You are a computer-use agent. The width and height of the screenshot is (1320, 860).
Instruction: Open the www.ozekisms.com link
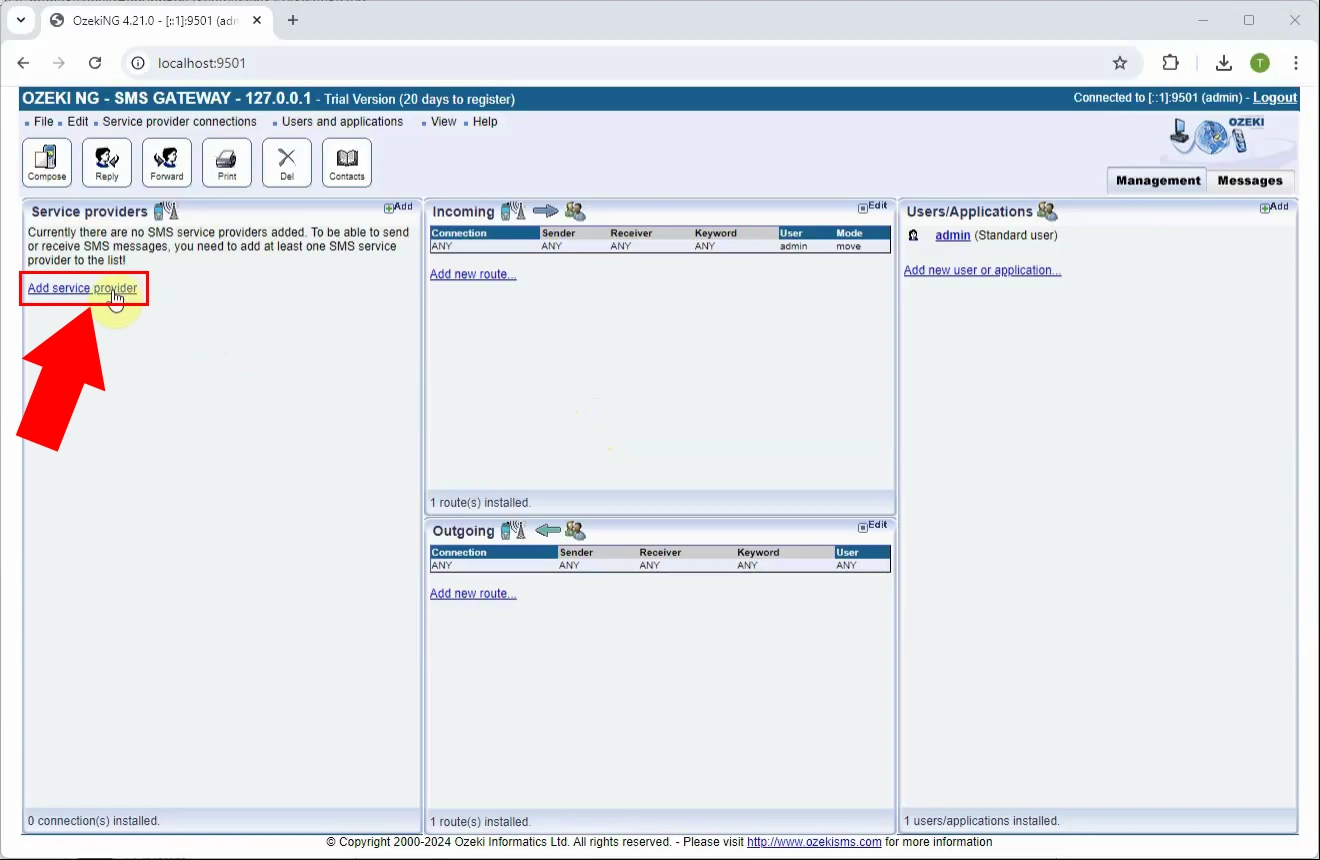[x=814, y=842]
